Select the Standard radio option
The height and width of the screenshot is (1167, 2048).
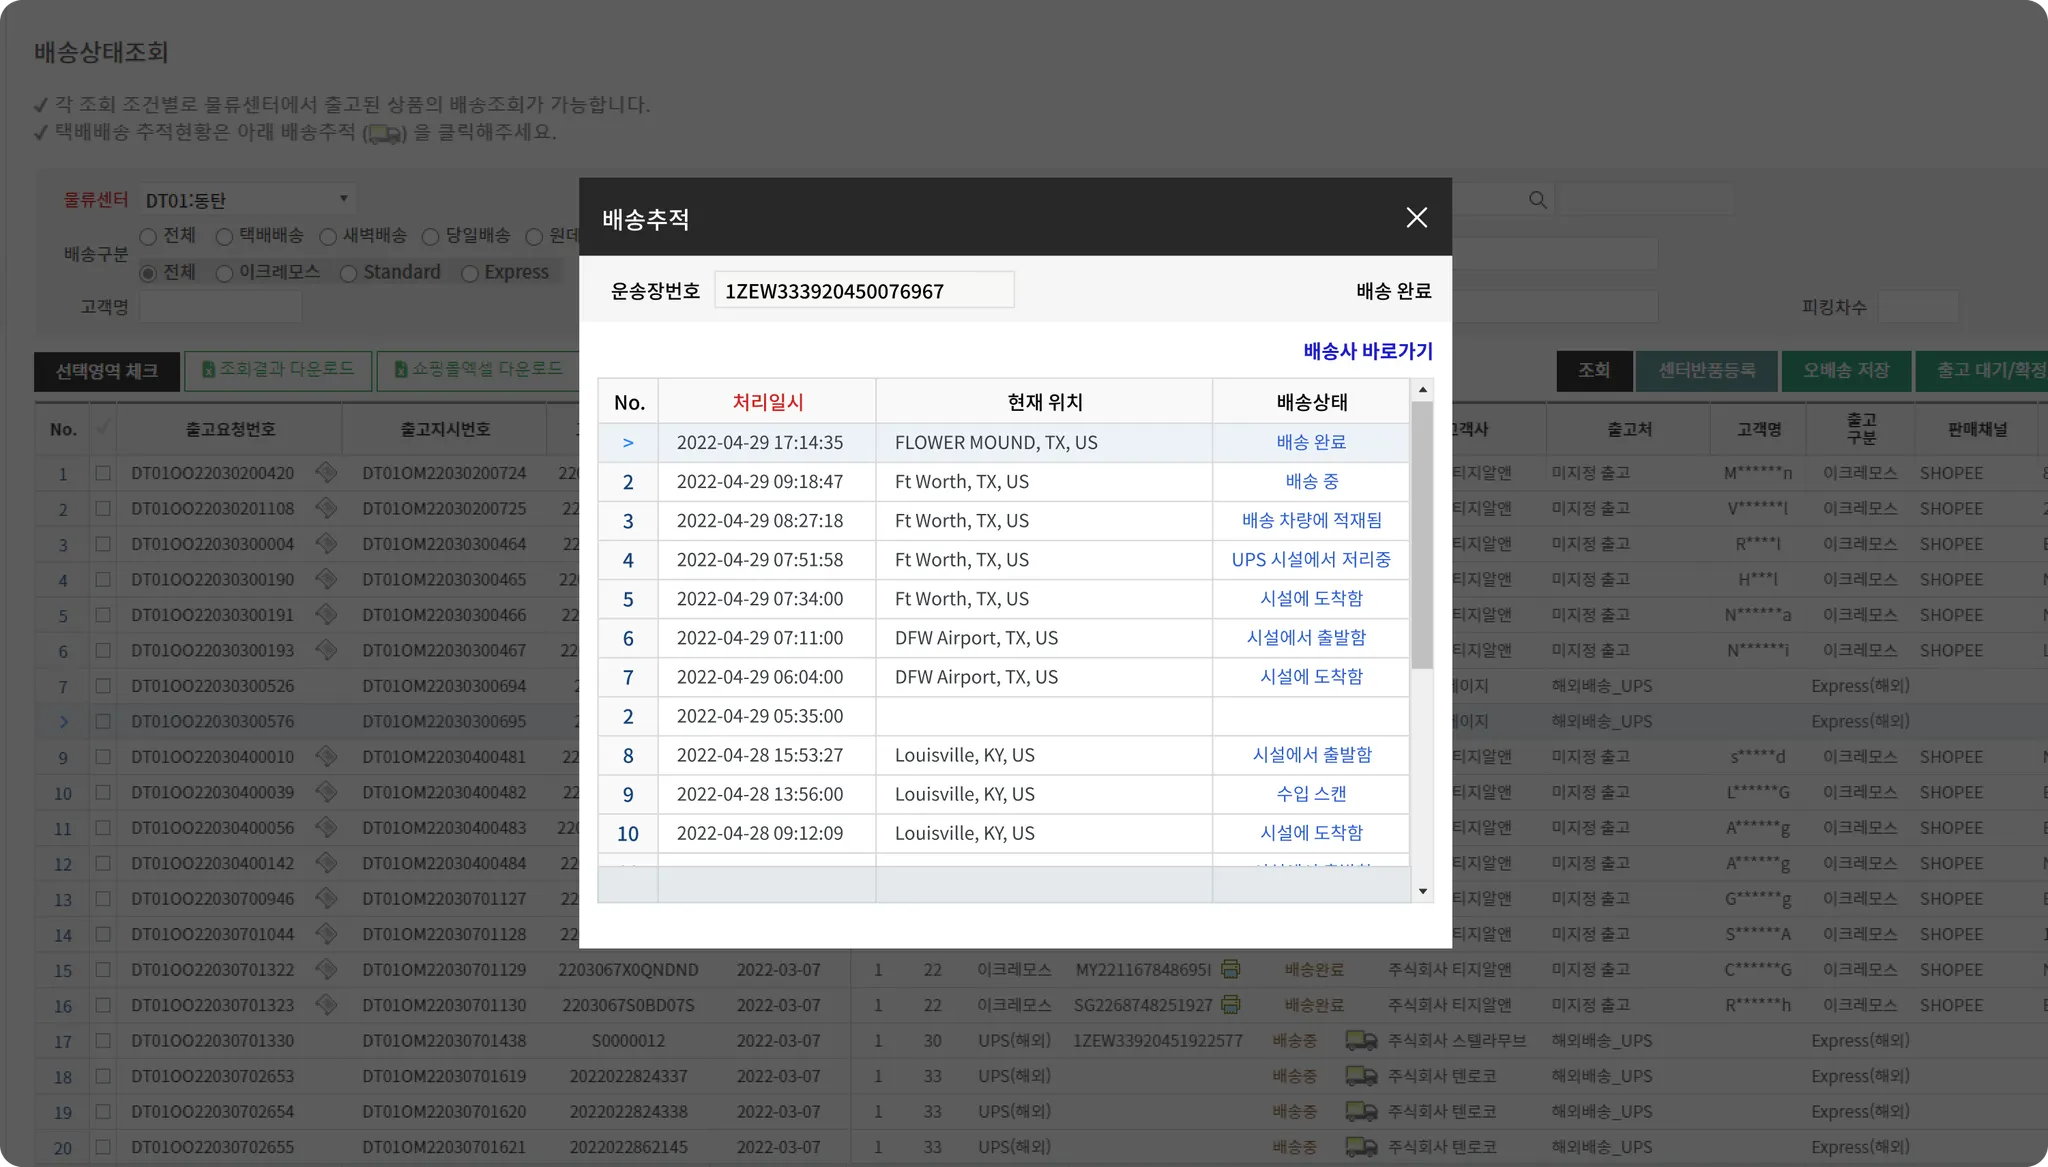coord(349,273)
